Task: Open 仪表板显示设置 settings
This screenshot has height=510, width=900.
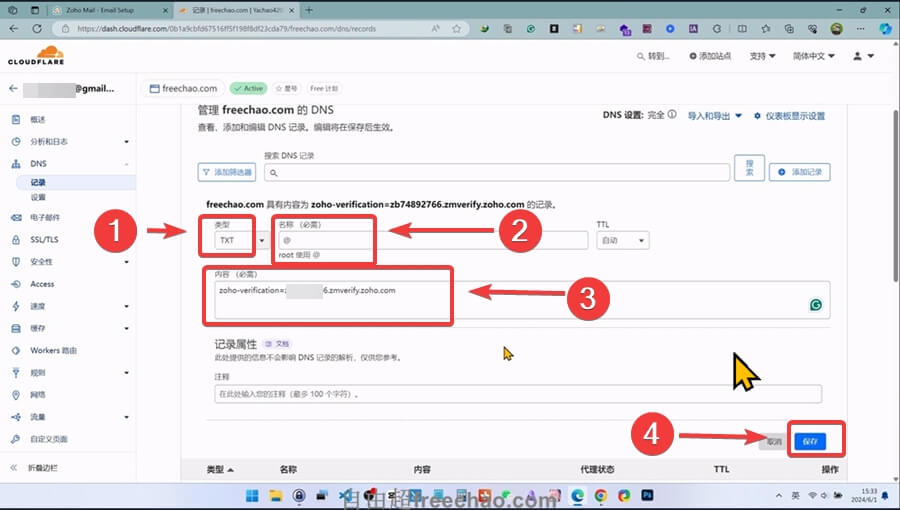Action: 789,116
